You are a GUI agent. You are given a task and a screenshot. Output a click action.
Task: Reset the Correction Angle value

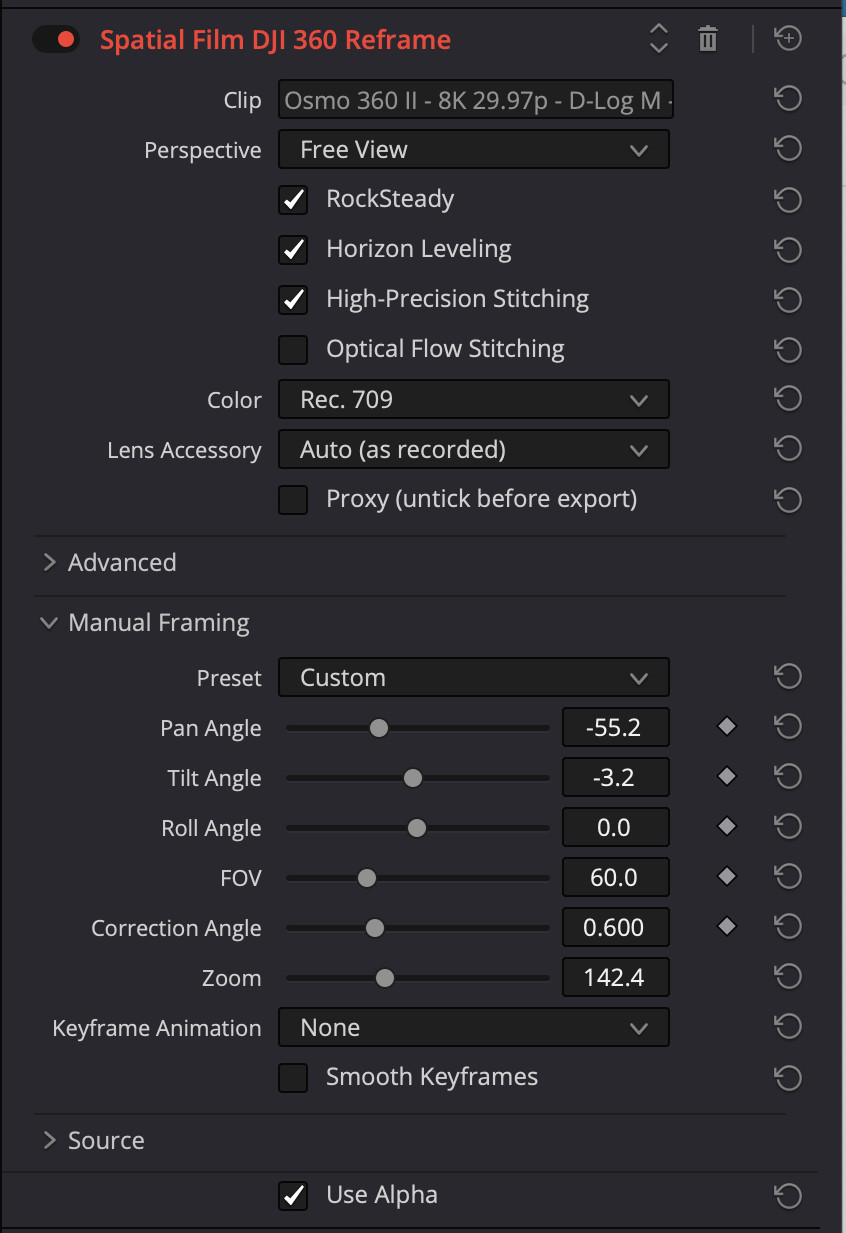pos(788,927)
